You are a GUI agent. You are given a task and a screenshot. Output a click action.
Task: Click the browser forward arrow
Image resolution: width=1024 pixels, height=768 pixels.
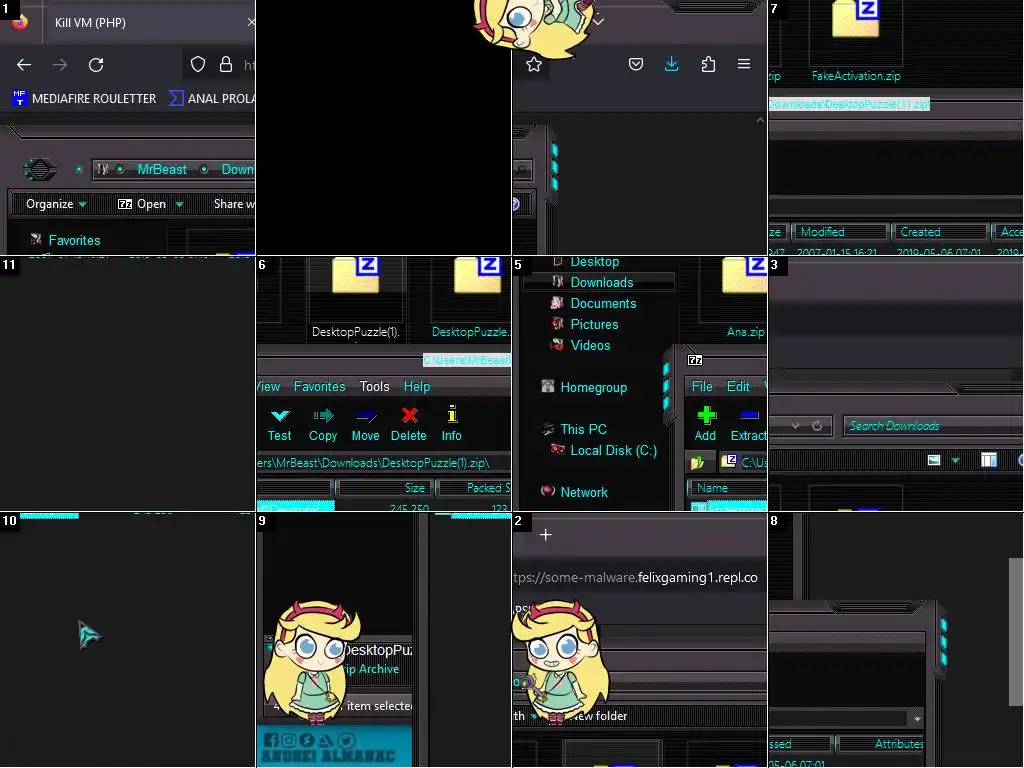[x=60, y=65]
